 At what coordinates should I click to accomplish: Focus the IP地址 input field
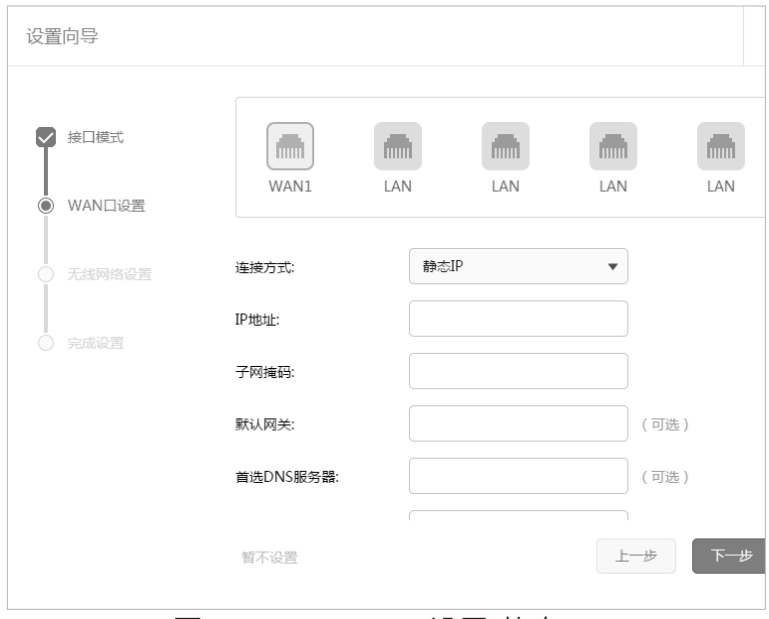click(x=518, y=319)
